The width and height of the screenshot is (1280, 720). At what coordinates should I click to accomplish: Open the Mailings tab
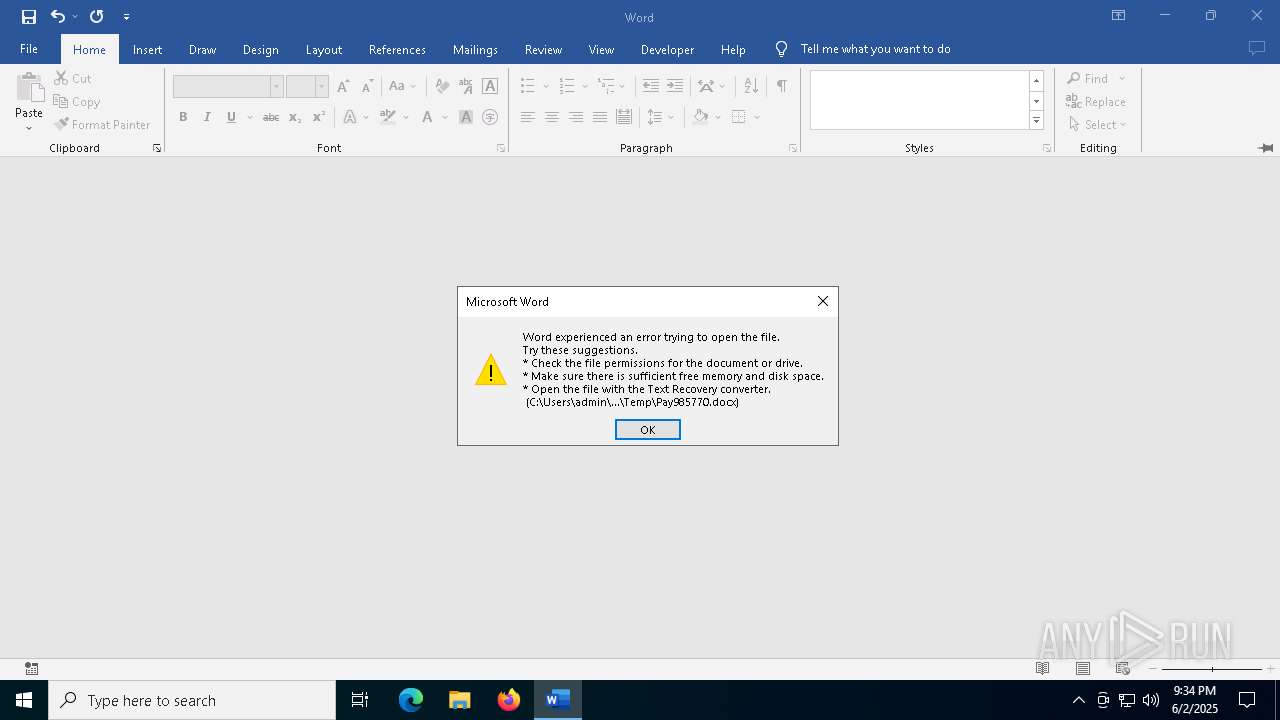pos(475,49)
